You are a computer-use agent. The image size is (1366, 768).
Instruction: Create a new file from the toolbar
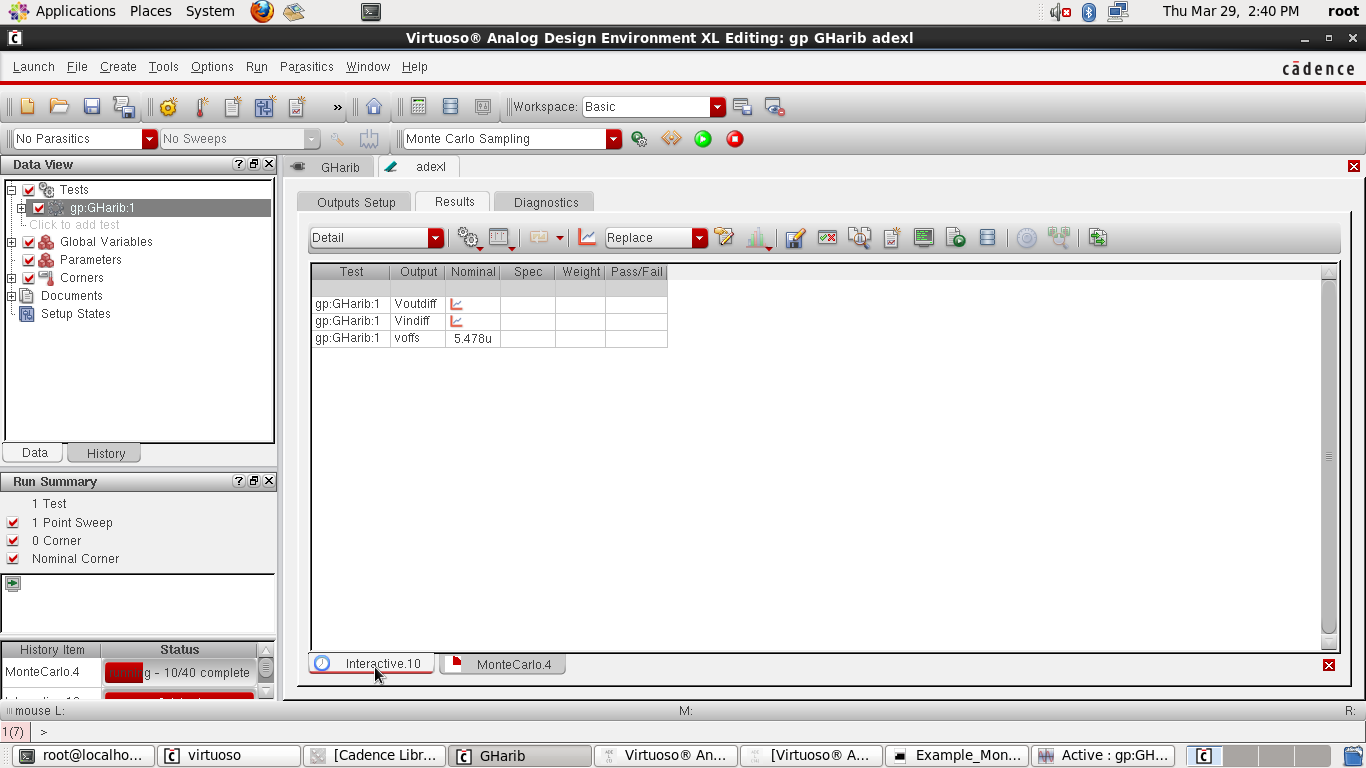click(x=27, y=107)
